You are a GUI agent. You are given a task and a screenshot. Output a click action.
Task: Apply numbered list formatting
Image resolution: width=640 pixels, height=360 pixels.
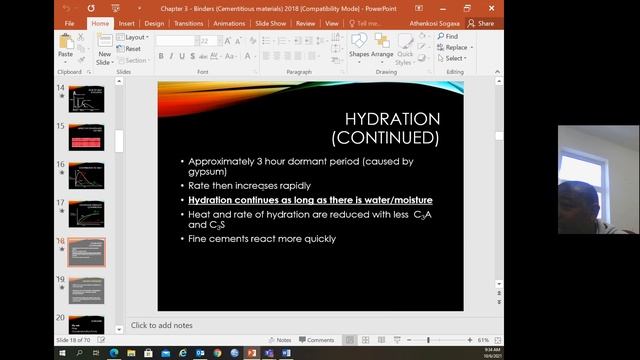[283, 41]
